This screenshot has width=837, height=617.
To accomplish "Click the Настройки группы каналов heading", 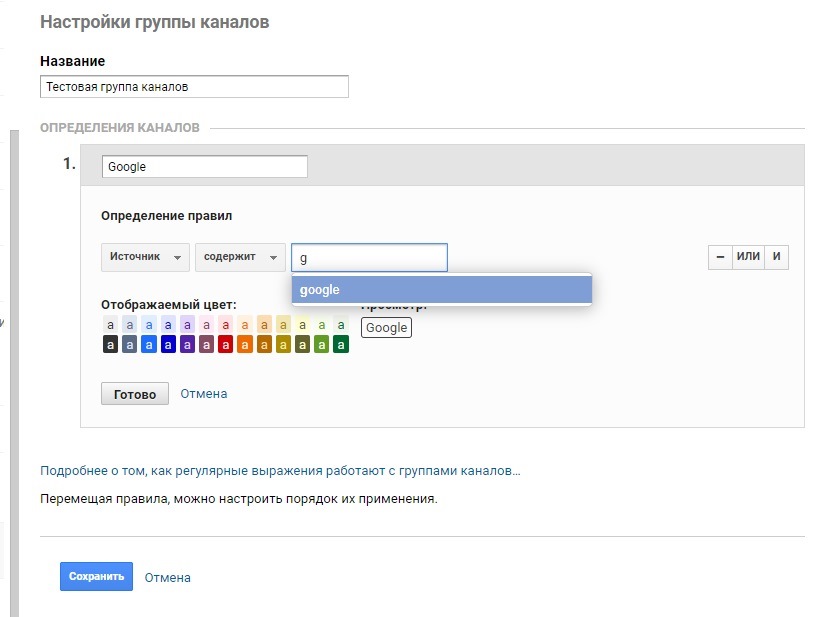I will coord(155,22).
